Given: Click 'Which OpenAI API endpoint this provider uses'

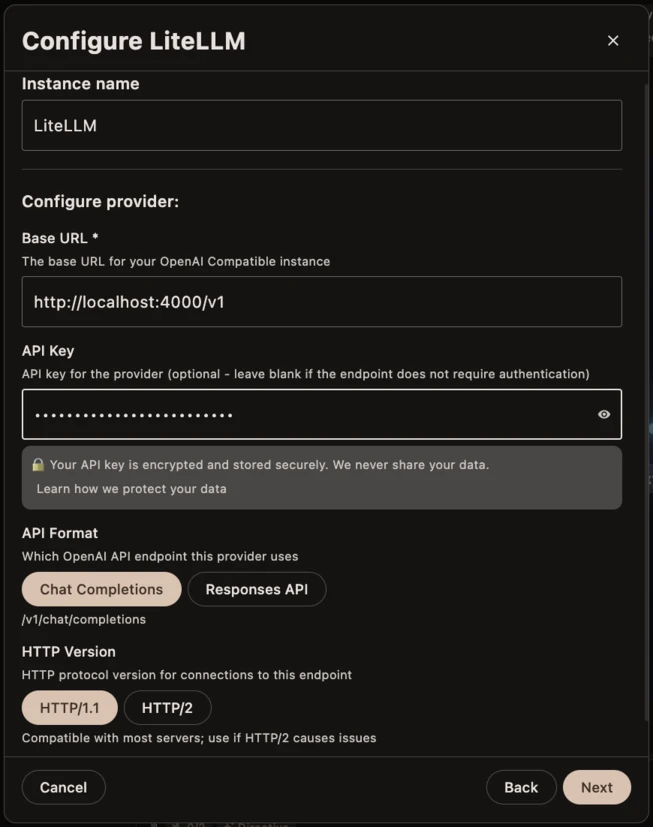Looking at the screenshot, I should pos(160,556).
